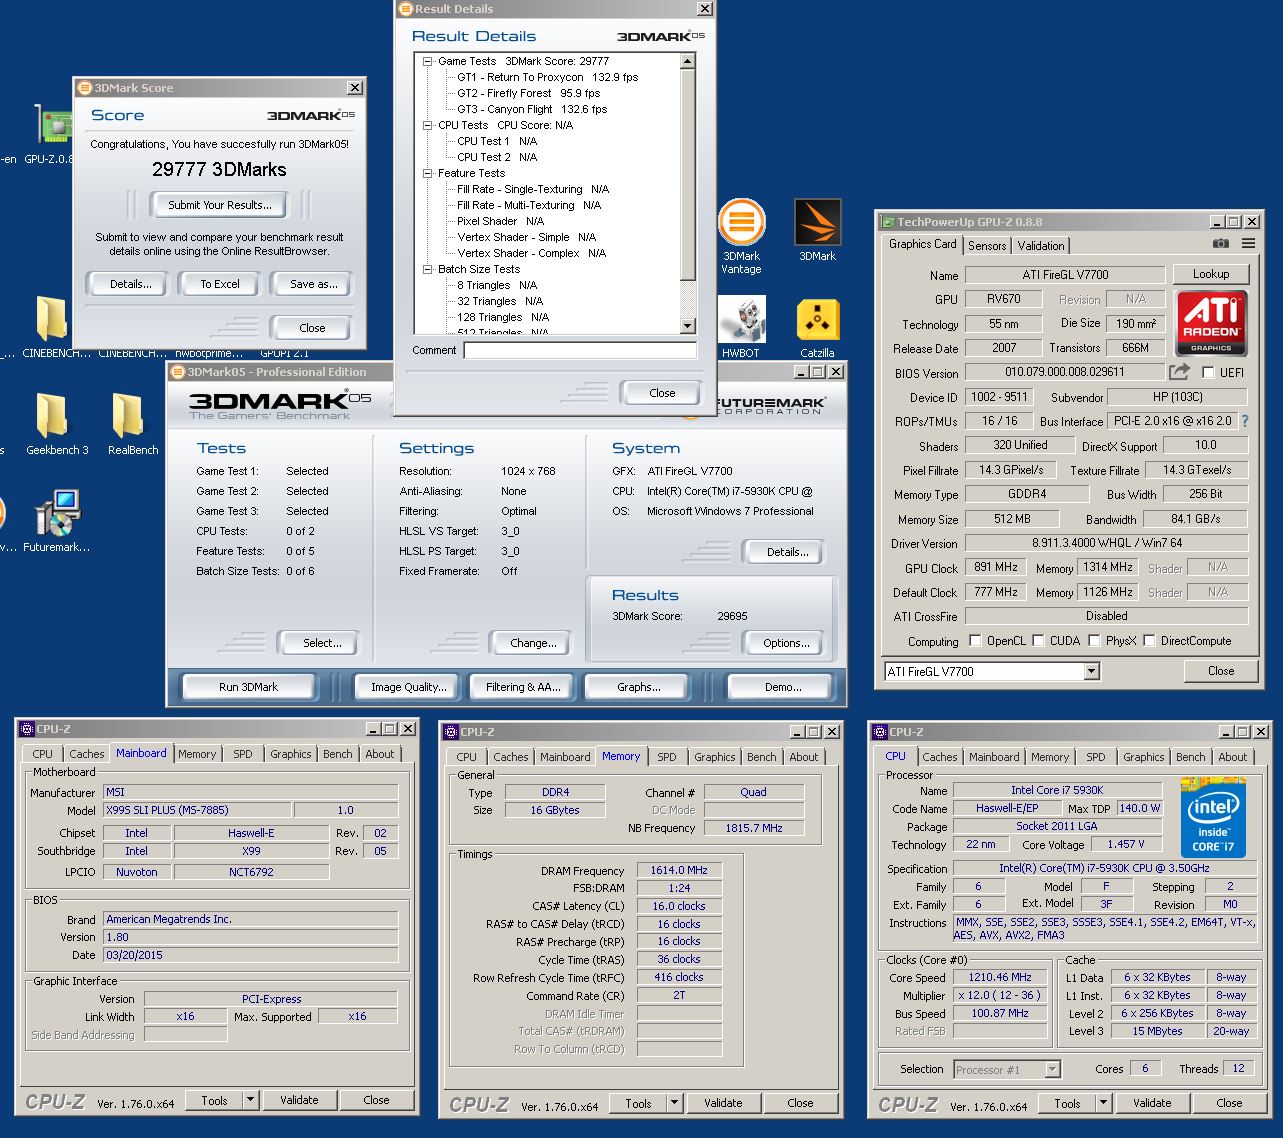The height and width of the screenshot is (1138, 1283).
Task: Click the GPU-Z screenshot camera icon
Action: [1221, 243]
